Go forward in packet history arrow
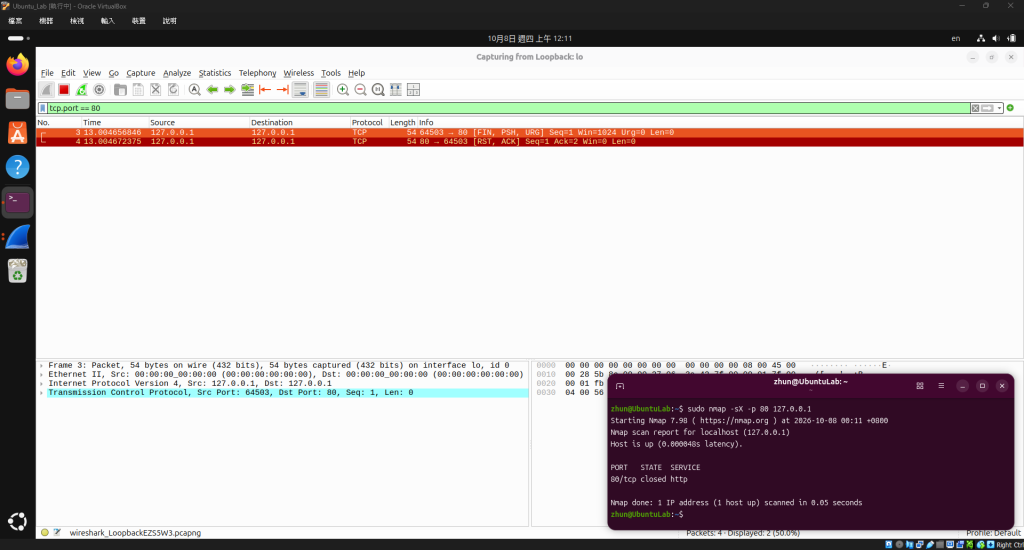This screenshot has width=1024, height=550. tap(229, 89)
